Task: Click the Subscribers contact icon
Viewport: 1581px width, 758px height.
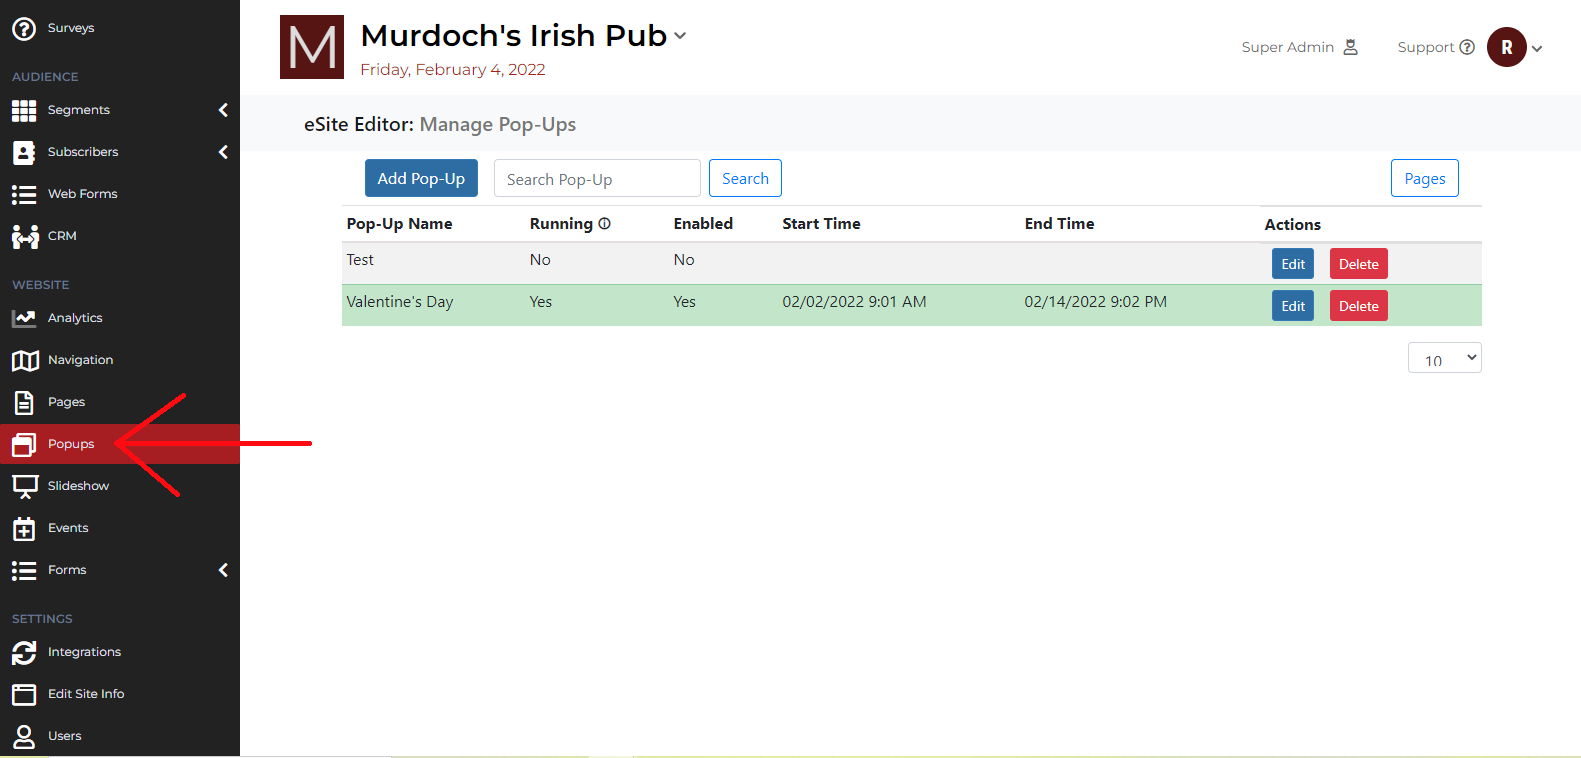Action: click(24, 153)
